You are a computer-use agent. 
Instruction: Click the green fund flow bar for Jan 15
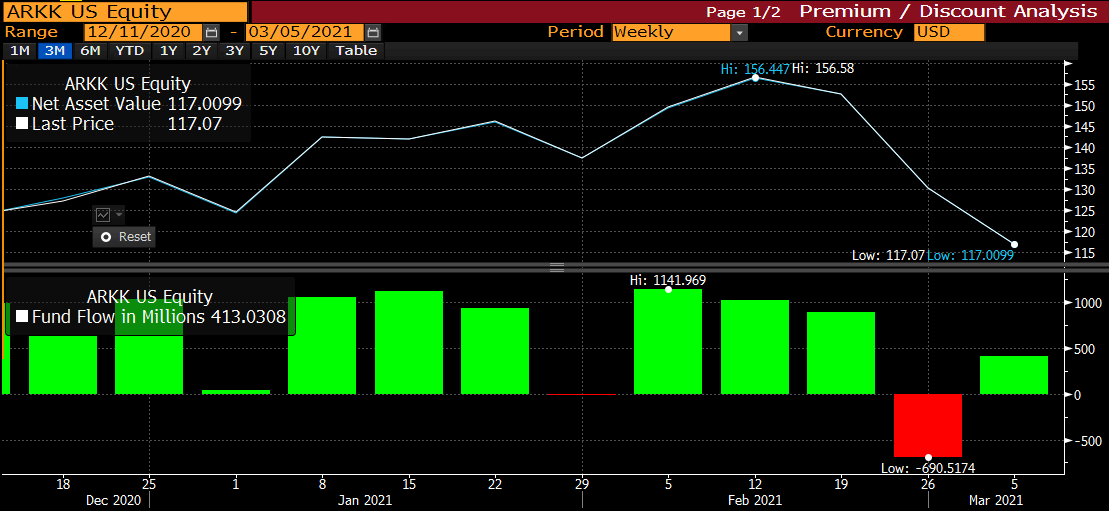pos(409,343)
